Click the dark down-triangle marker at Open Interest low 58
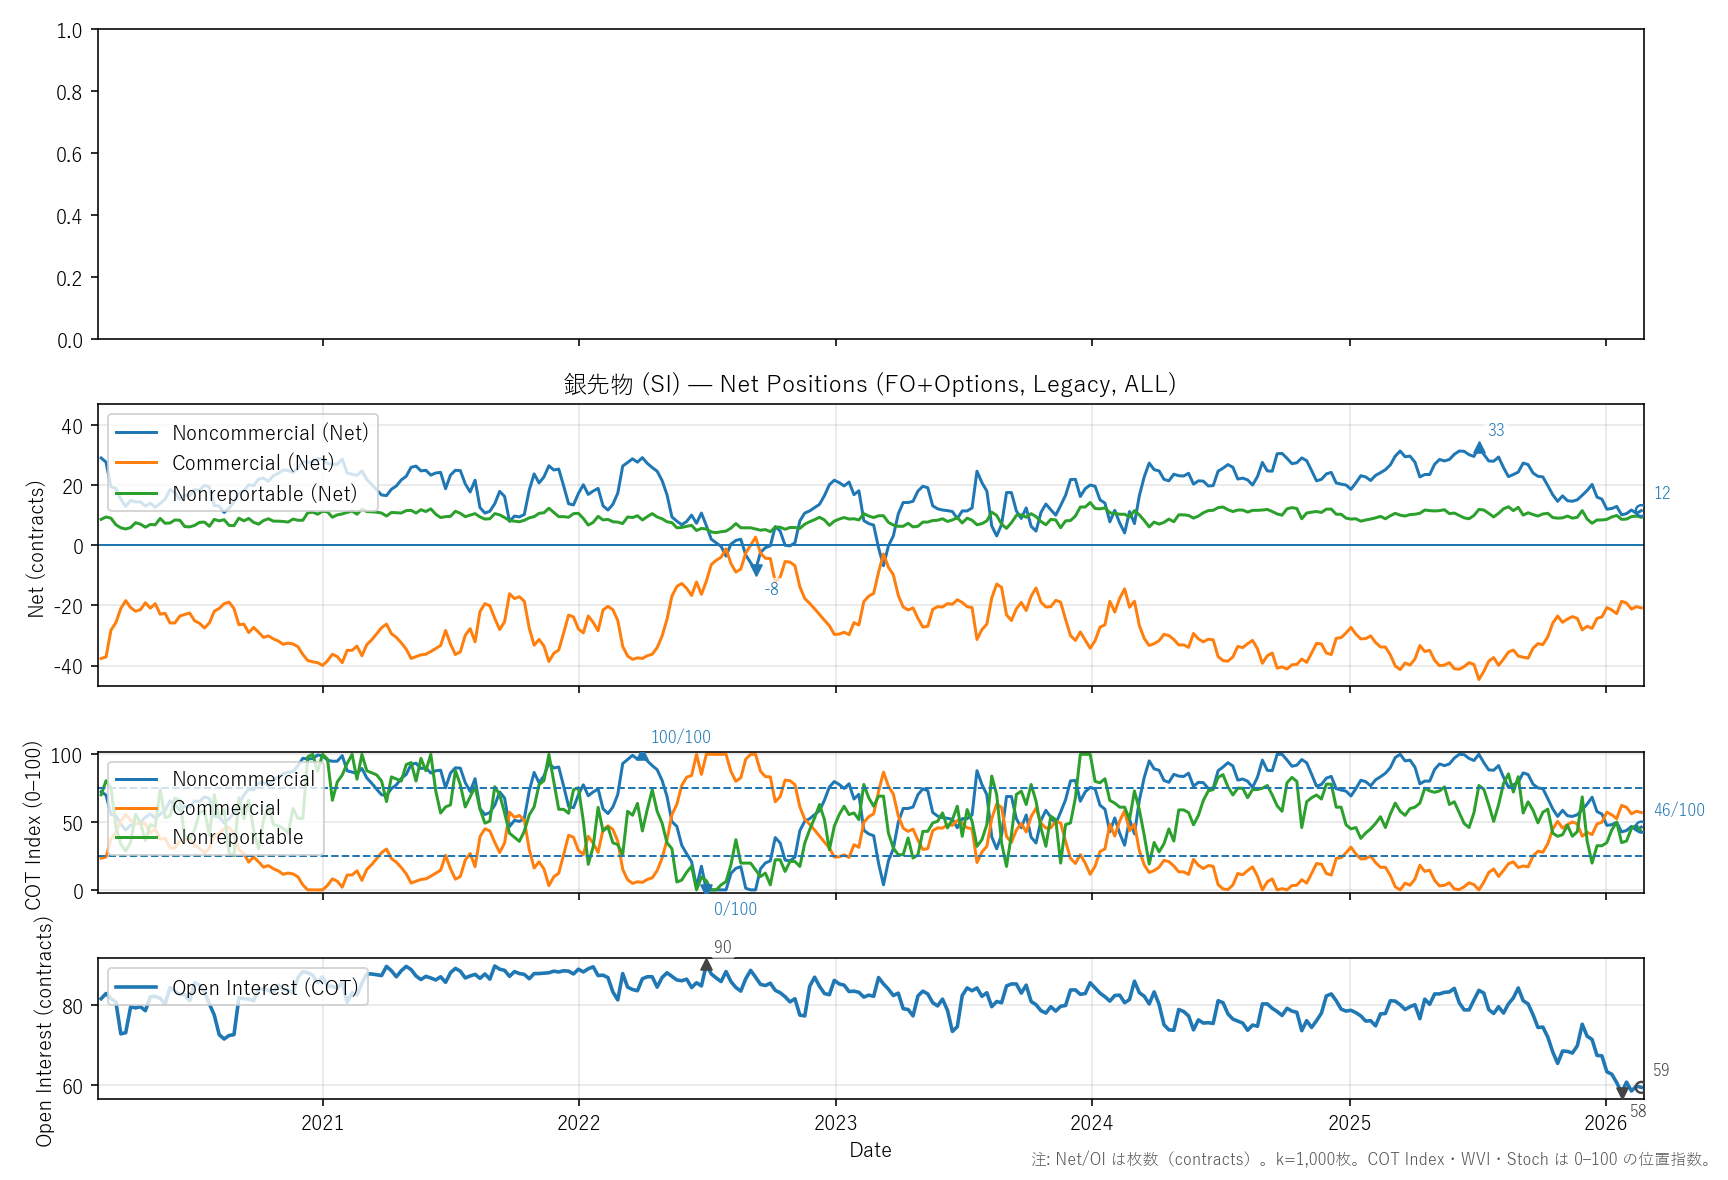The width and height of the screenshot is (1728, 1180). point(1622,1093)
